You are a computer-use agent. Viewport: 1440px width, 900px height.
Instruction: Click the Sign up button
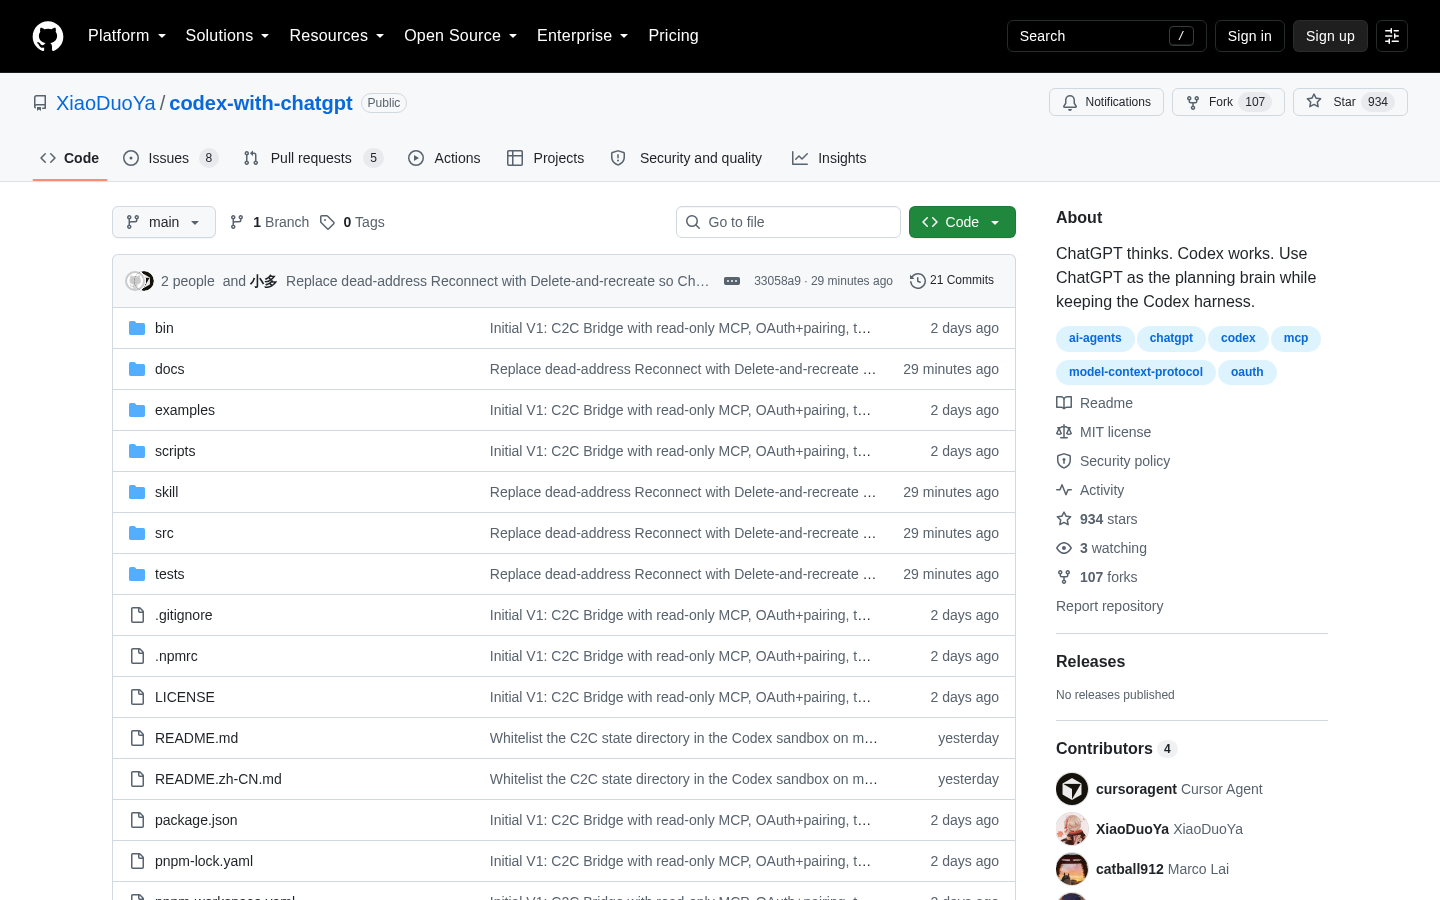click(x=1330, y=36)
